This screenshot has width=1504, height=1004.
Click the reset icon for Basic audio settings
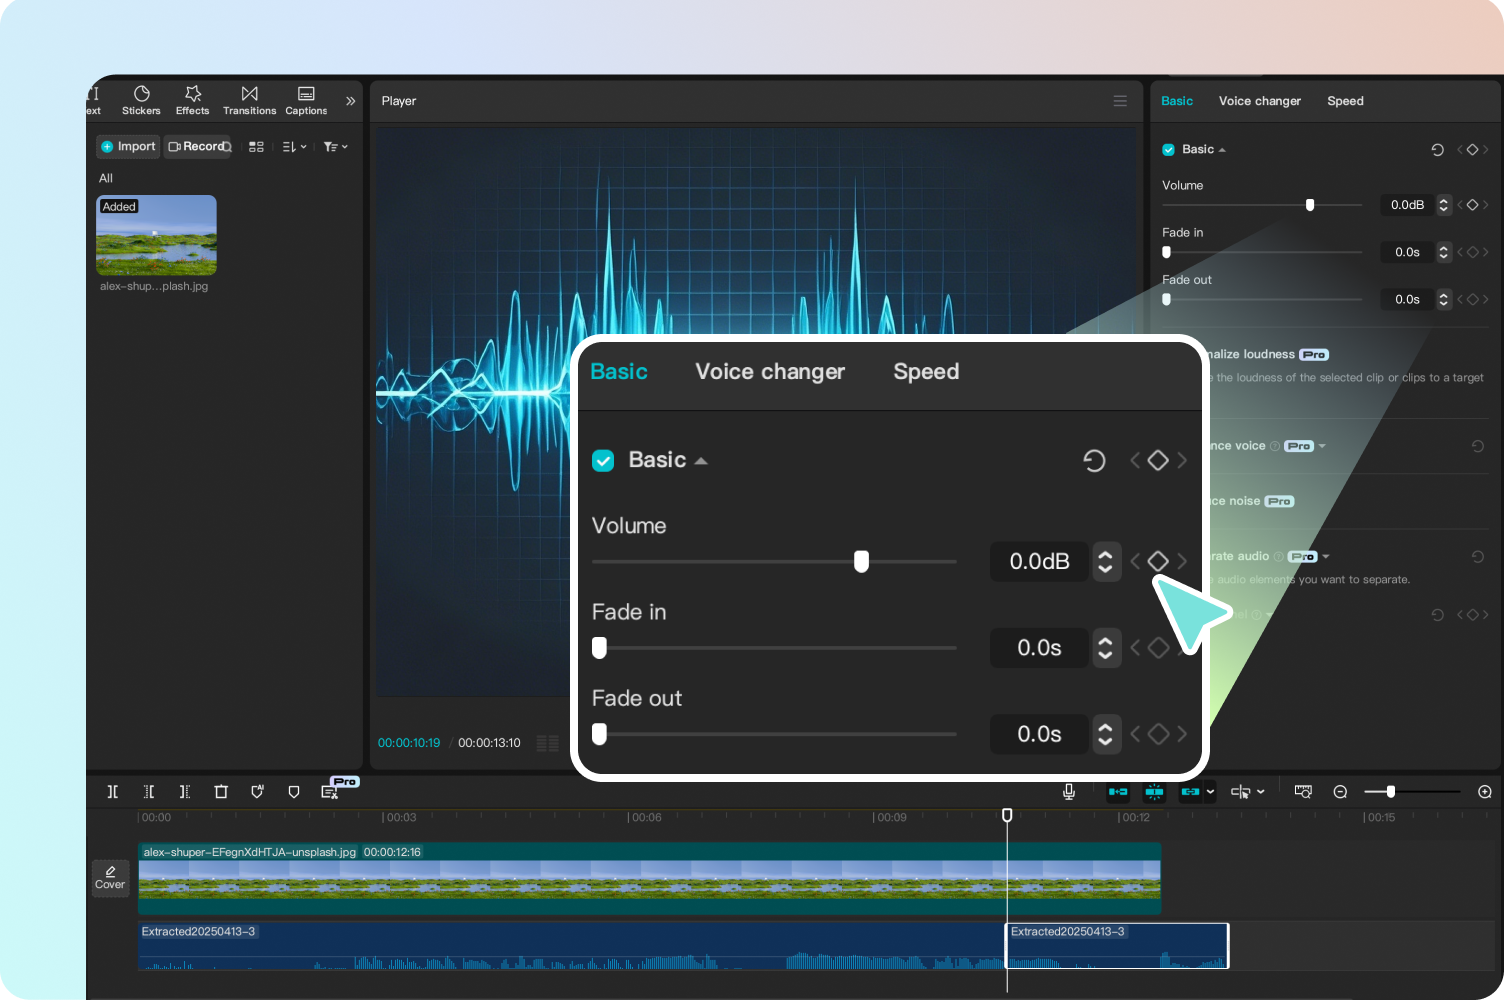1094,460
